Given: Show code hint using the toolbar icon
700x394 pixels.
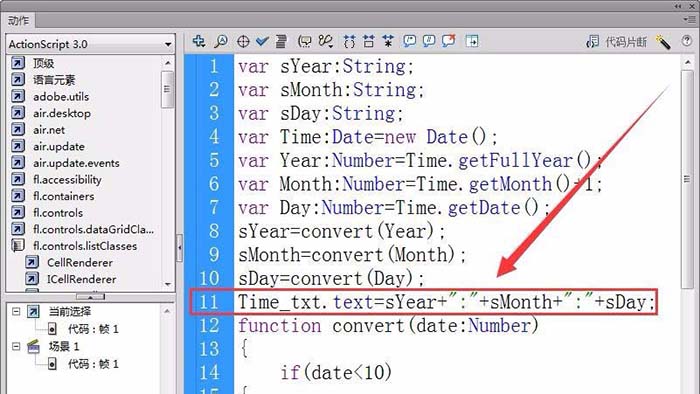Looking at the screenshot, I should (304, 41).
